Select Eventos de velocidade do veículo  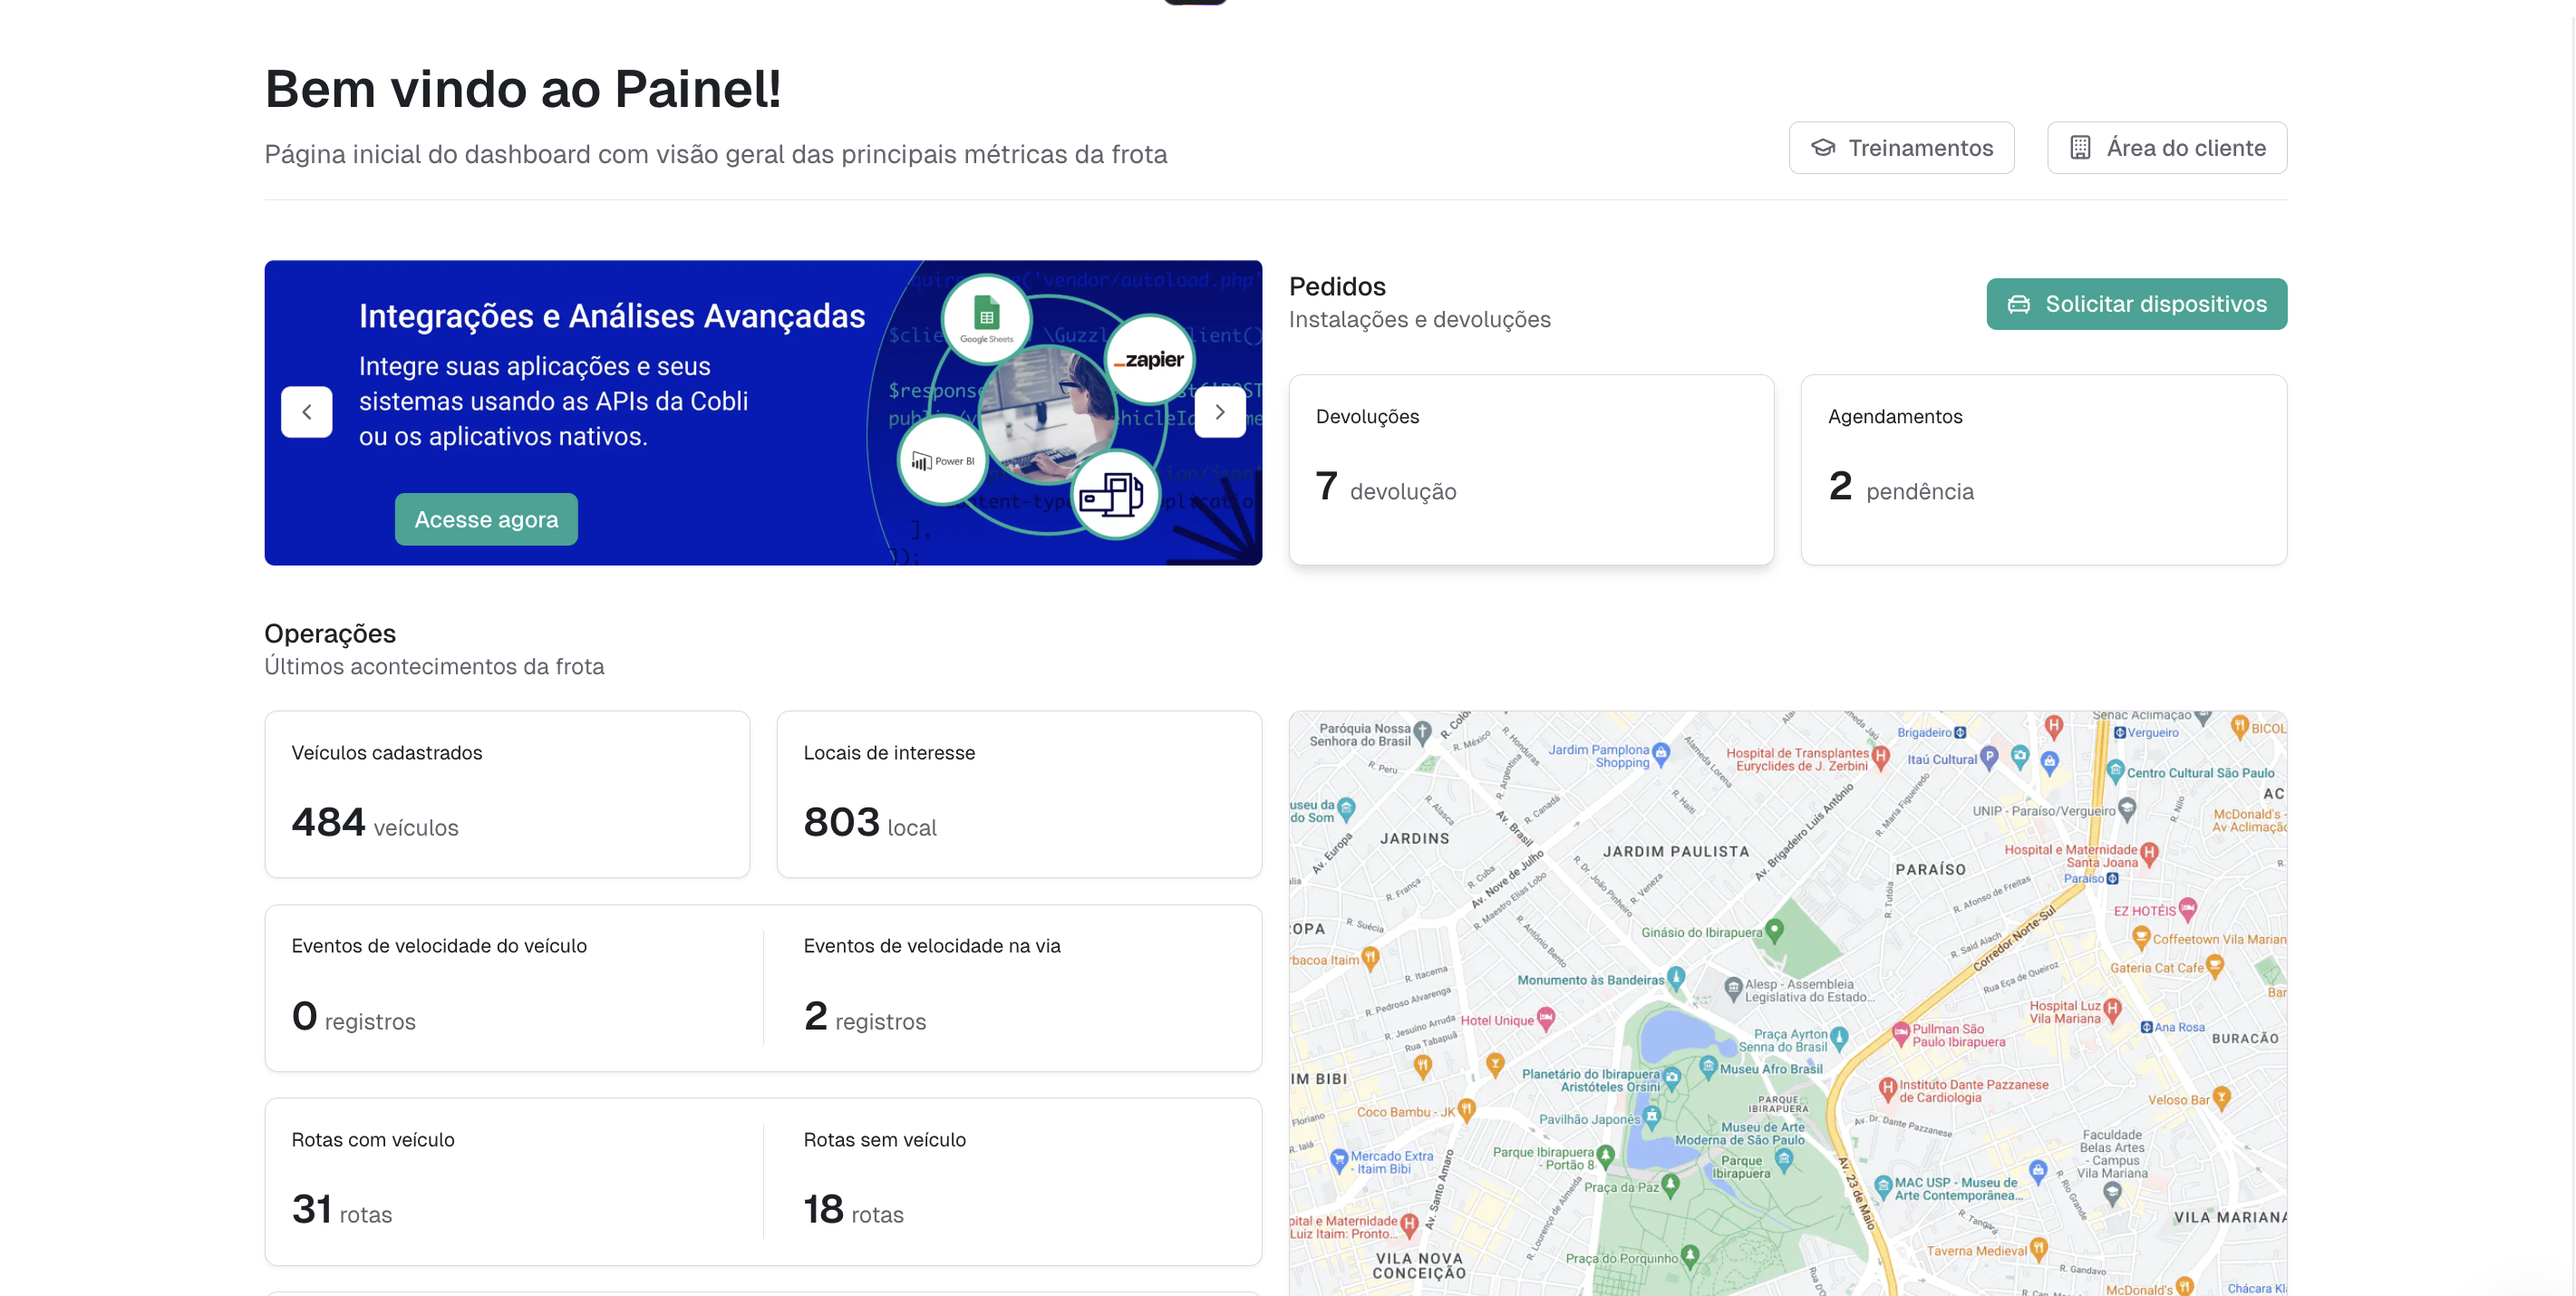[514, 988]
